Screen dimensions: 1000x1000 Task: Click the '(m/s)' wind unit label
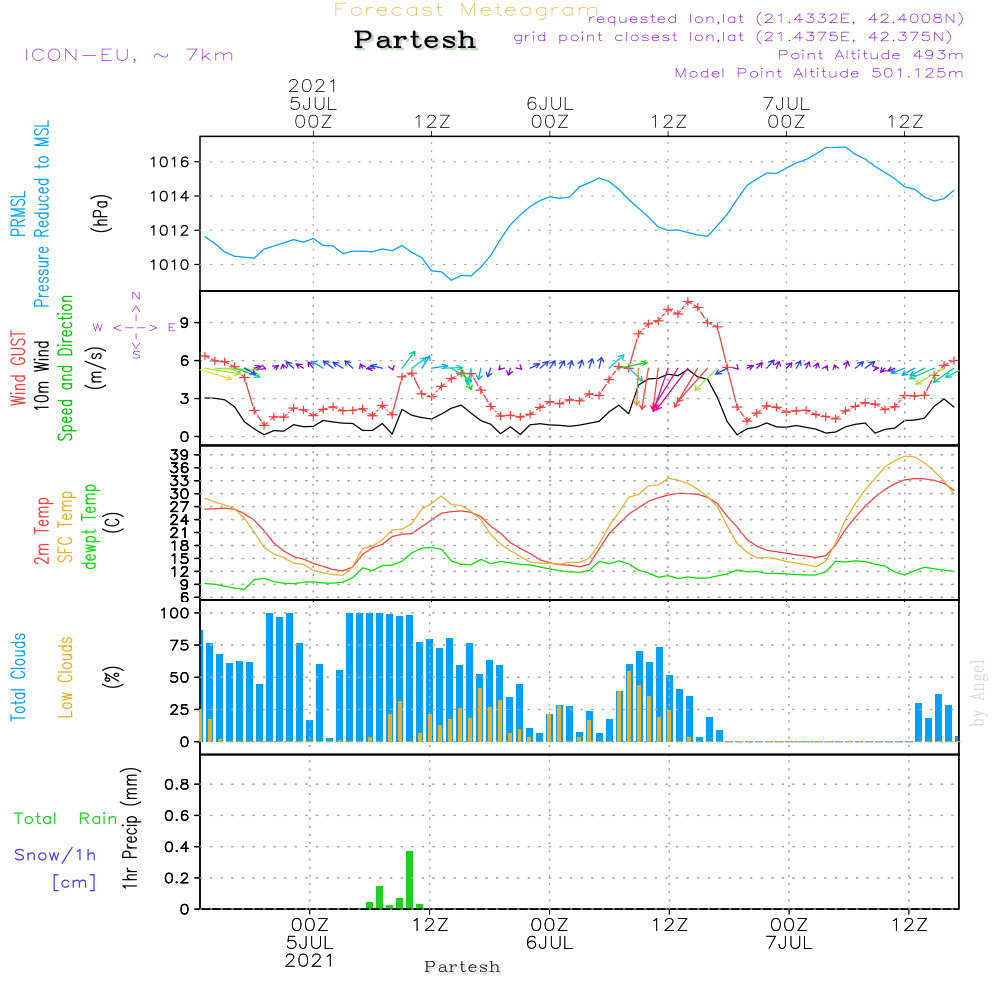click(x=96, y=368)
